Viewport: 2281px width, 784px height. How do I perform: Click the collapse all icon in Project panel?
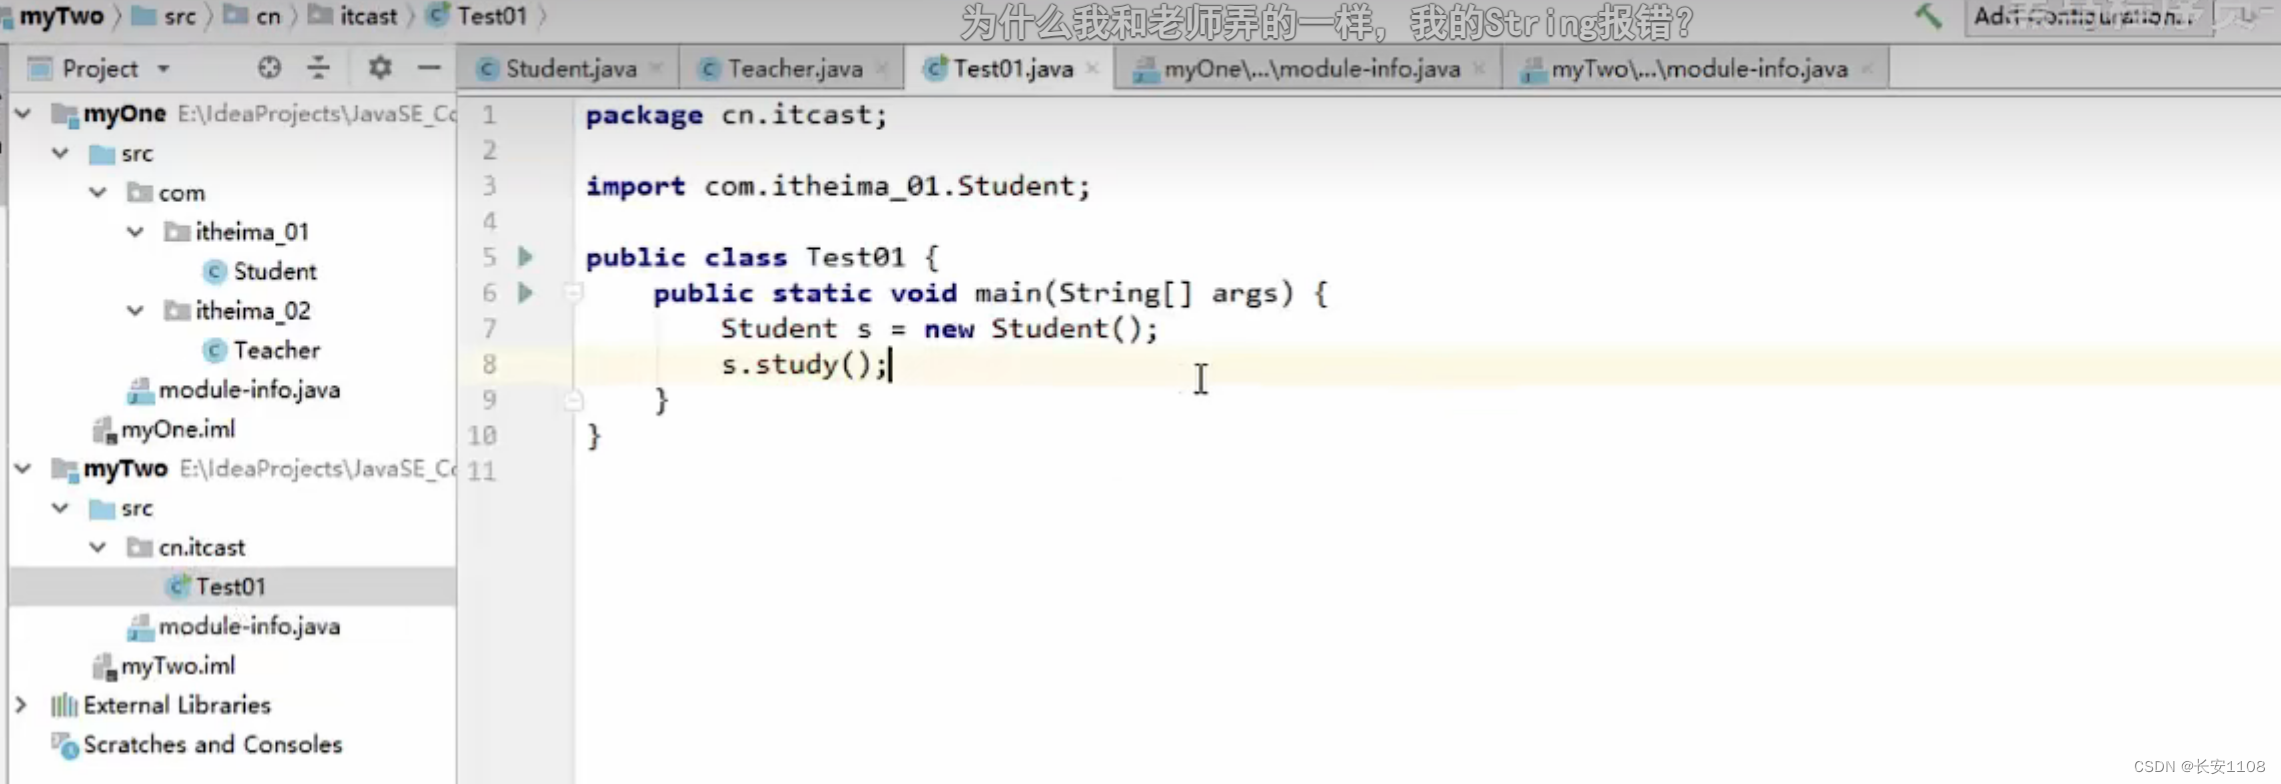[x=318, y=68]
